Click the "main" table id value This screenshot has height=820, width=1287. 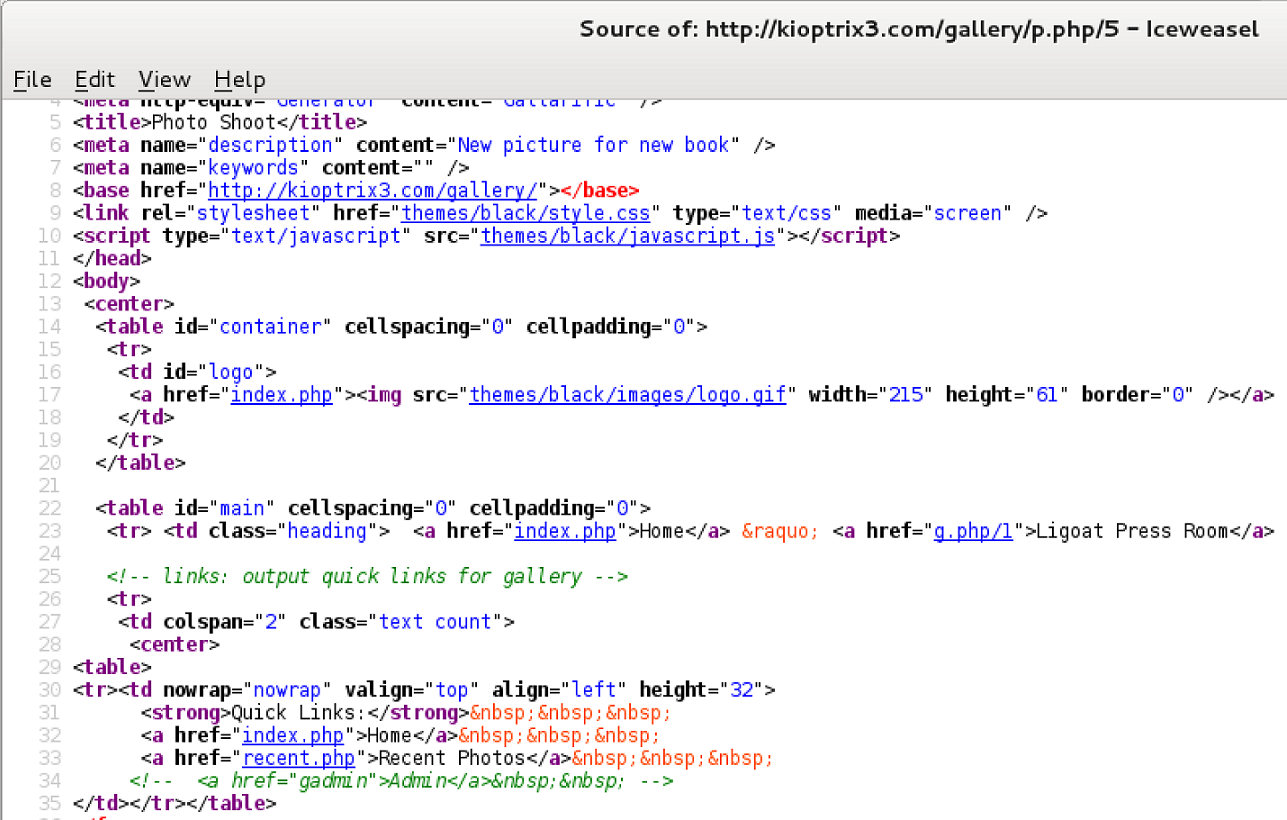[242, 508]
